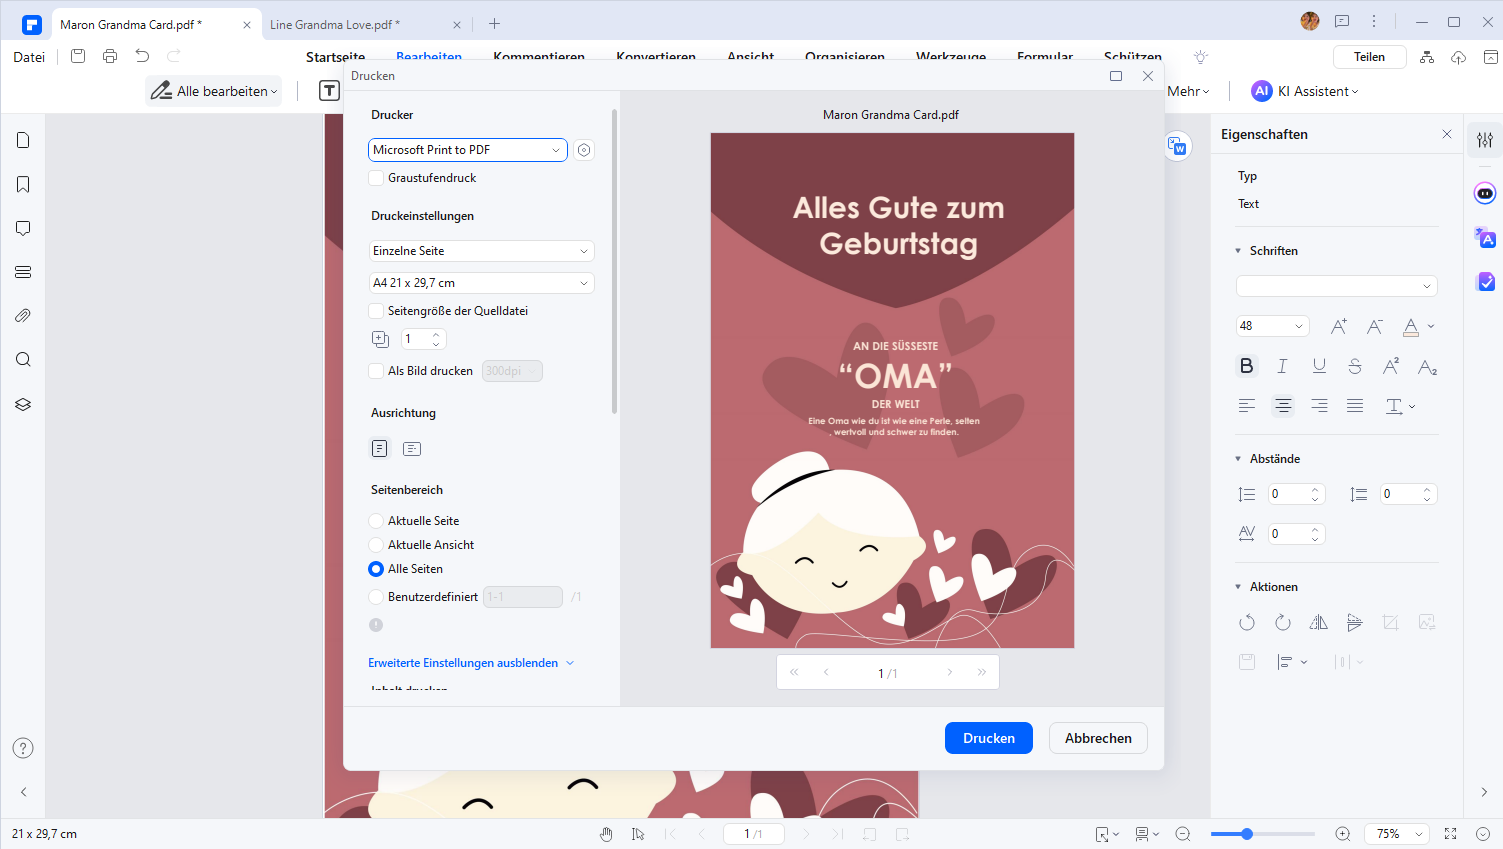The image size is (1503, 849).
Task: Open KI Assistent menu
Action: pyautogui.click(x=1305, y=91)
